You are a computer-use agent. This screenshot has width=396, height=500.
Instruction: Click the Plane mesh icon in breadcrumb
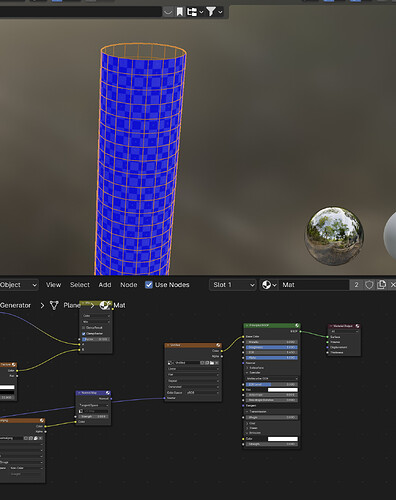[x=54, y=305]
